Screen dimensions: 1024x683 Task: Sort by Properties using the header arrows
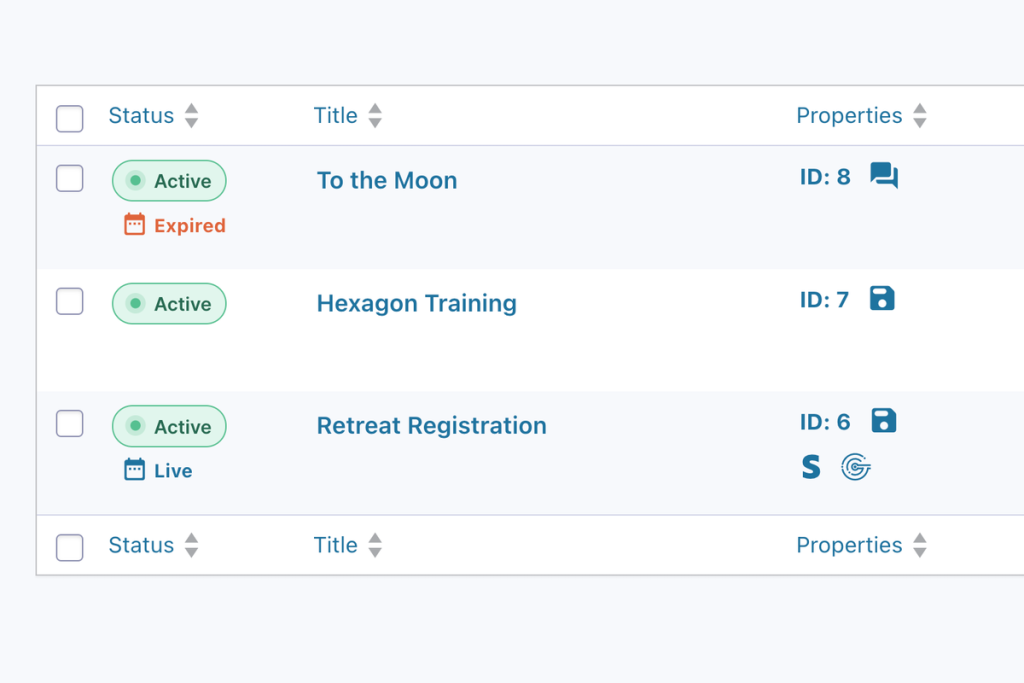coord(919,116)
